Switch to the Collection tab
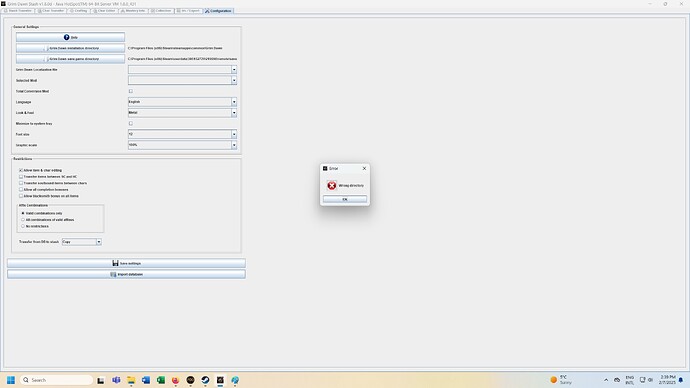This screenshot has width=690, height=388. point(161,11)
